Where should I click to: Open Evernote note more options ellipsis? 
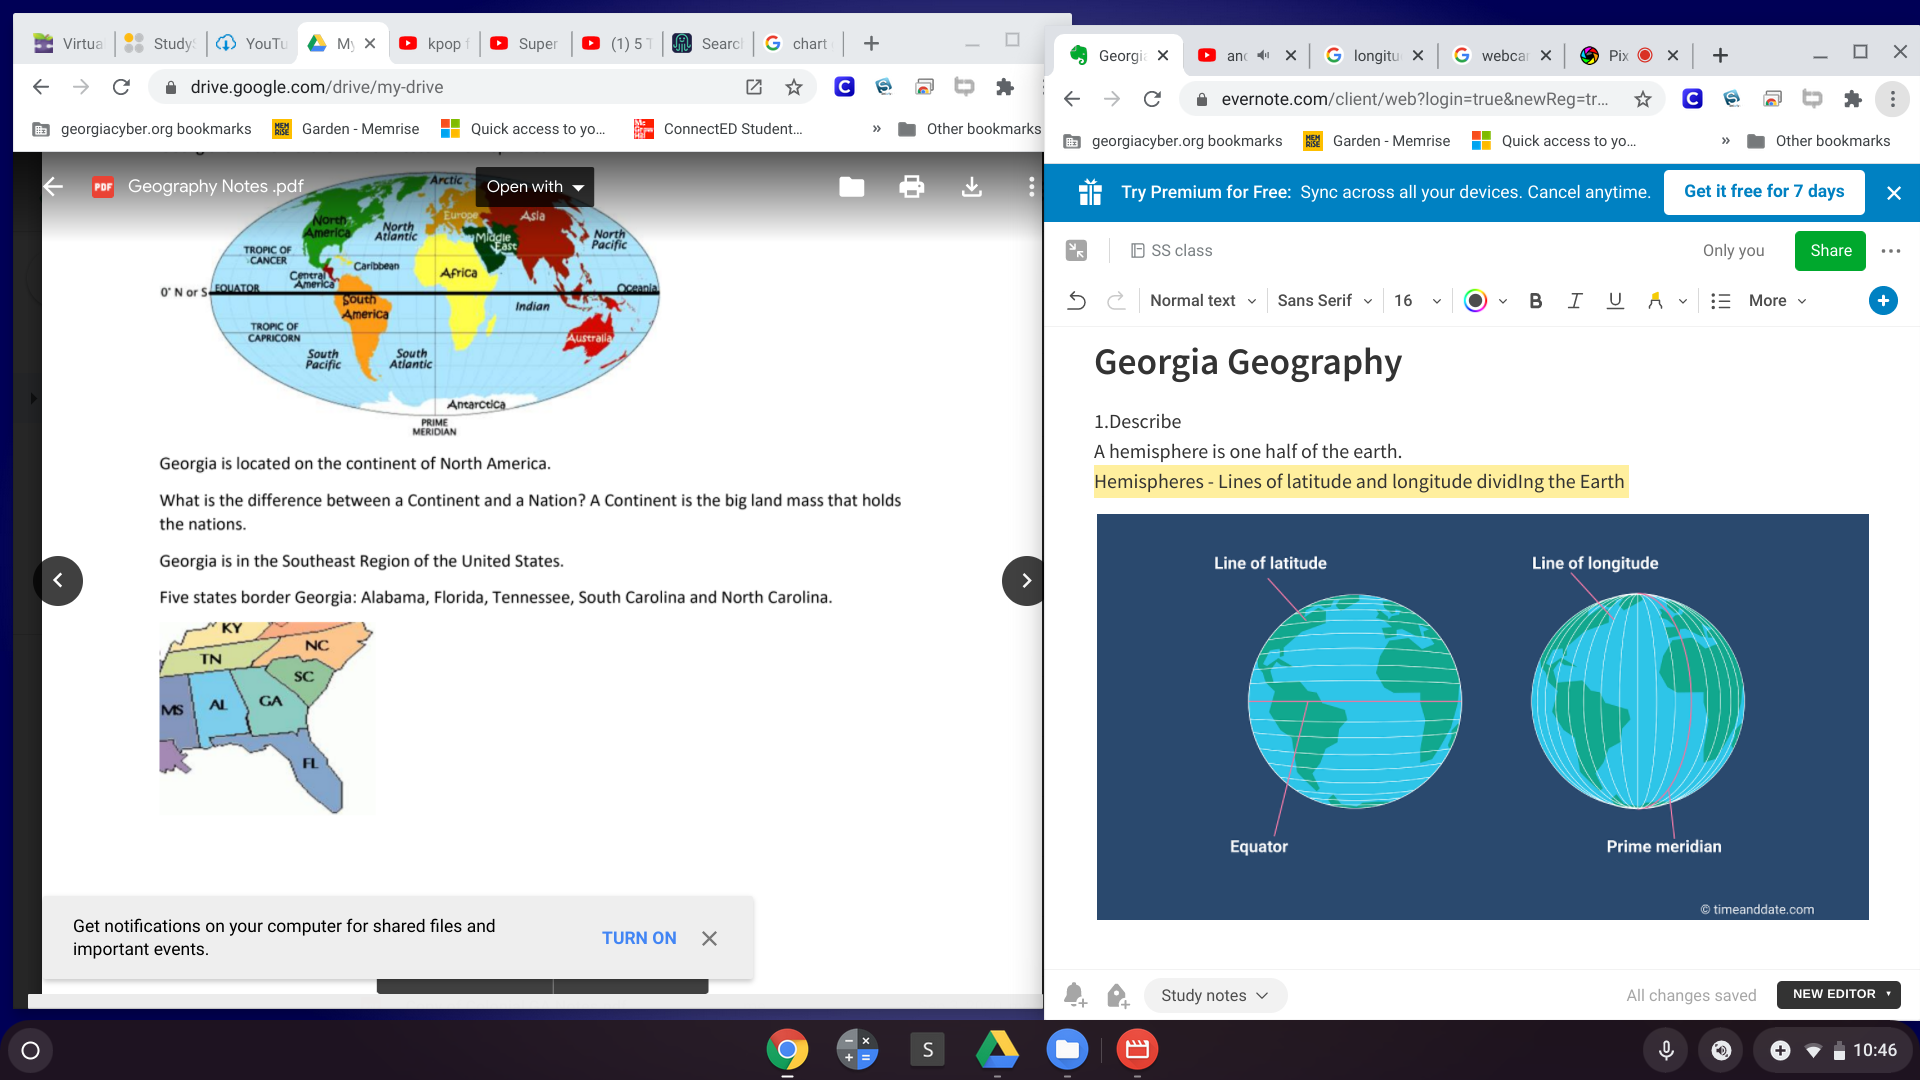(x=1890, y=251)
